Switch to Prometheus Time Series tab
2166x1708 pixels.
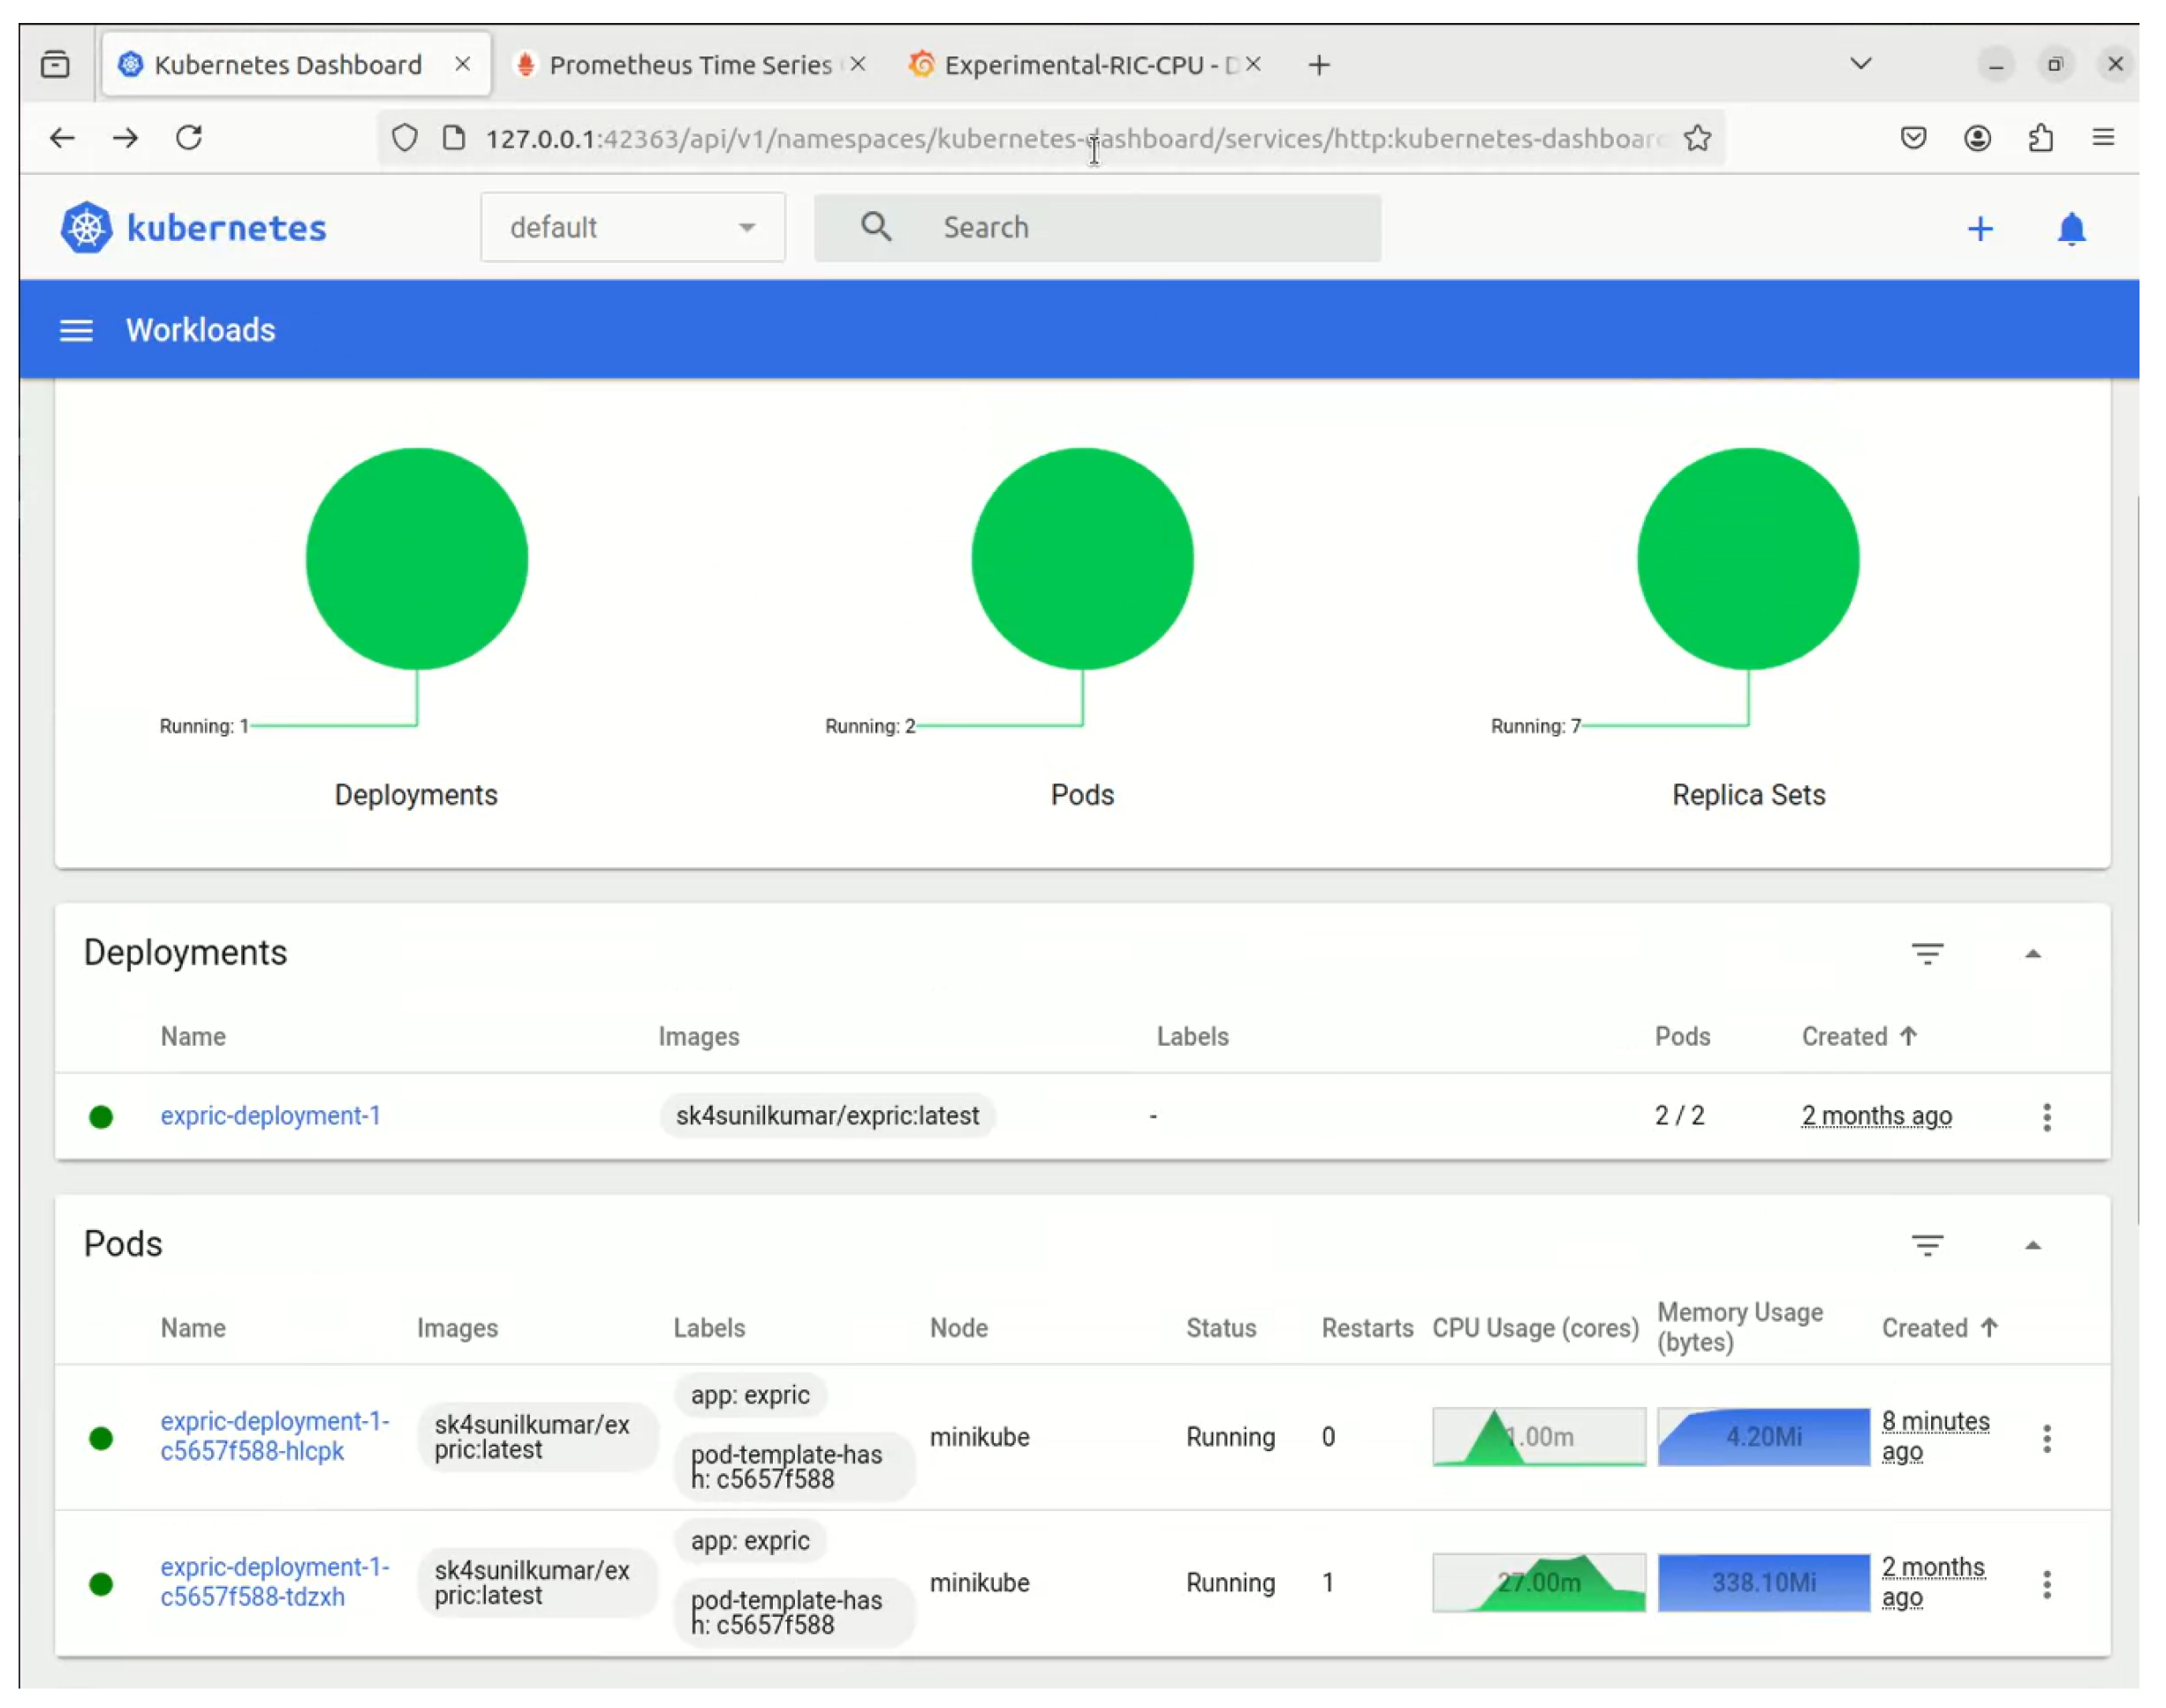click(689, 65)
